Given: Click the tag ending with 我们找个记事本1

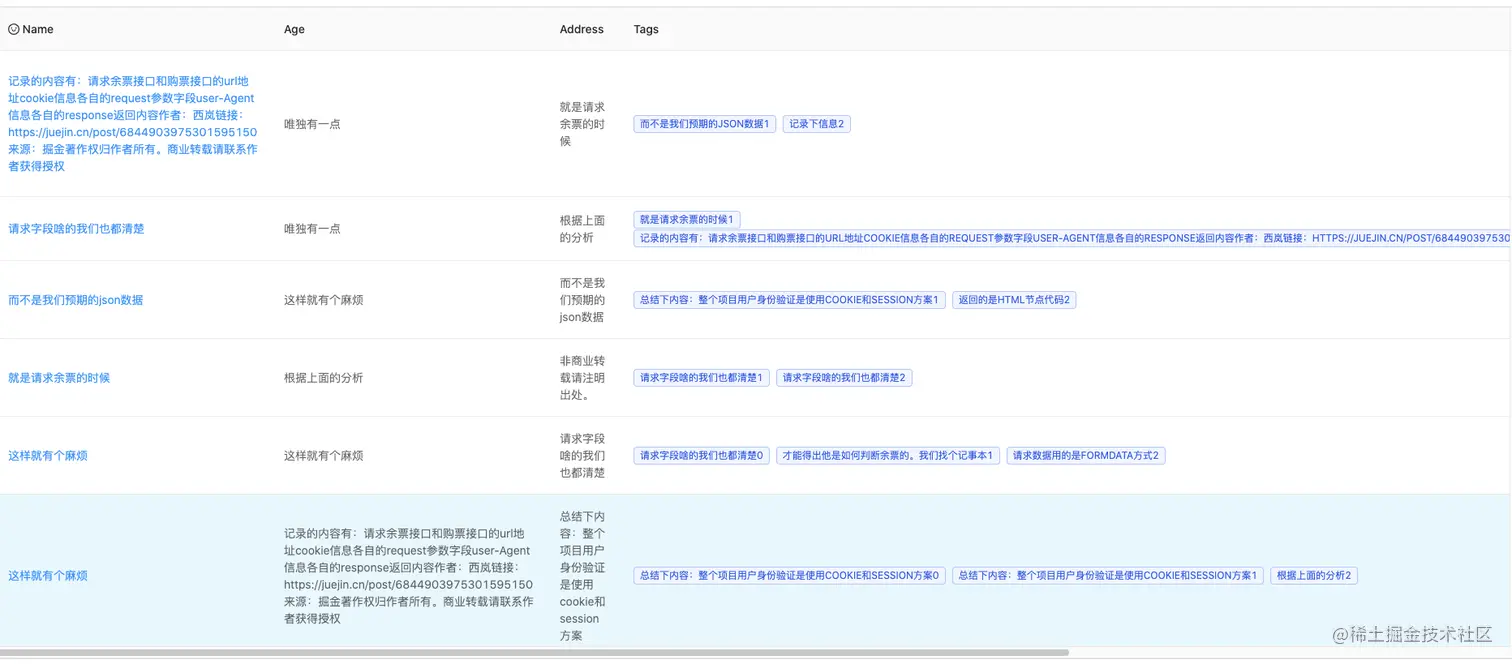Looking at the screenshot, I should [888, 456].
